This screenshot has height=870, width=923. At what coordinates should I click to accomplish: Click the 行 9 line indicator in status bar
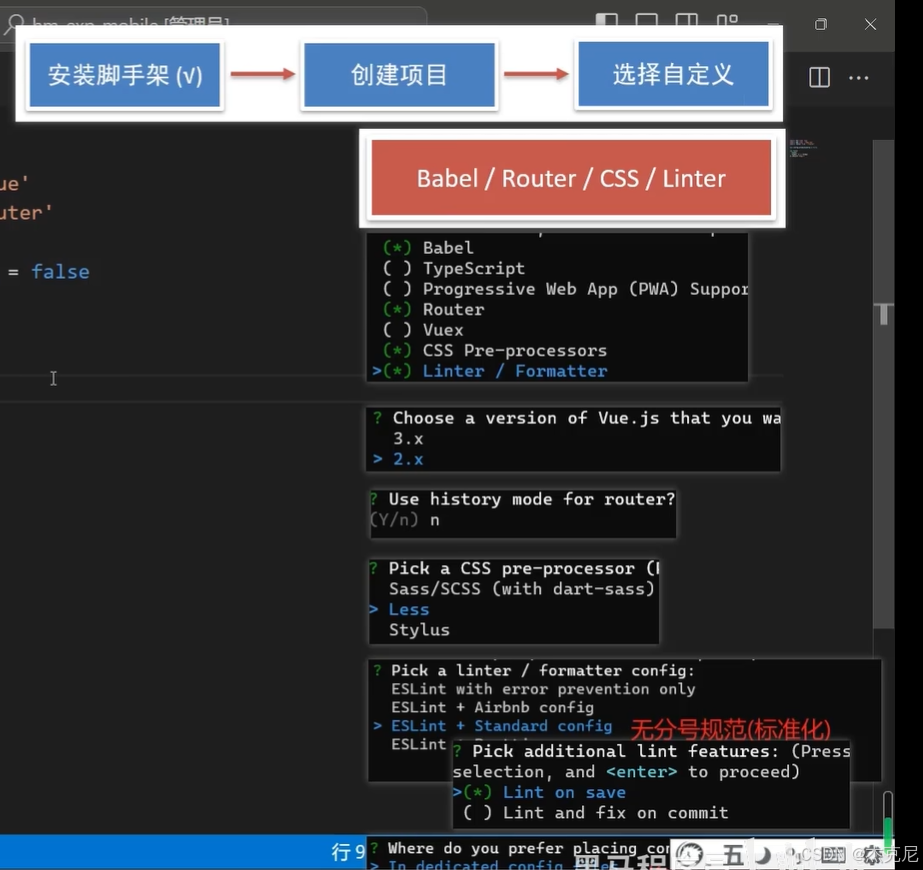click(348, 852)
